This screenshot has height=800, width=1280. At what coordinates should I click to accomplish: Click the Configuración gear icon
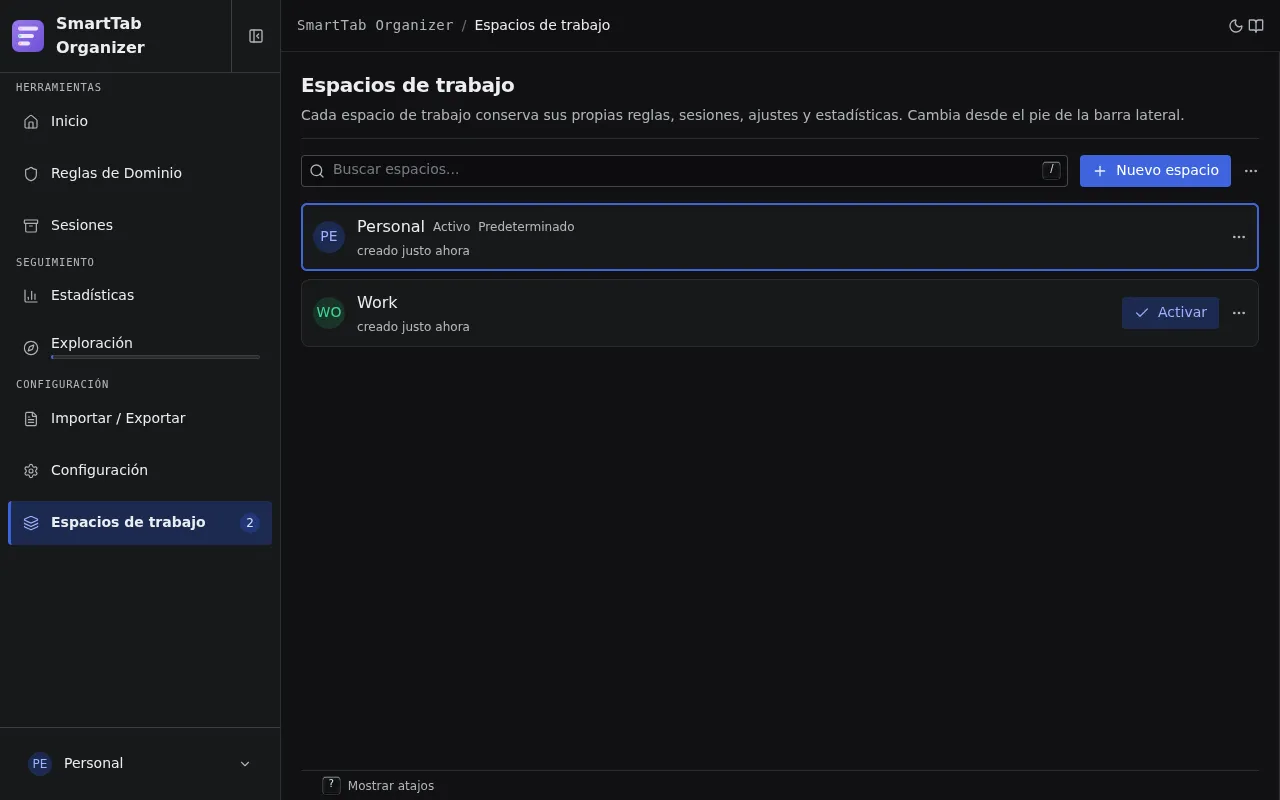click(x=31, y=470)
